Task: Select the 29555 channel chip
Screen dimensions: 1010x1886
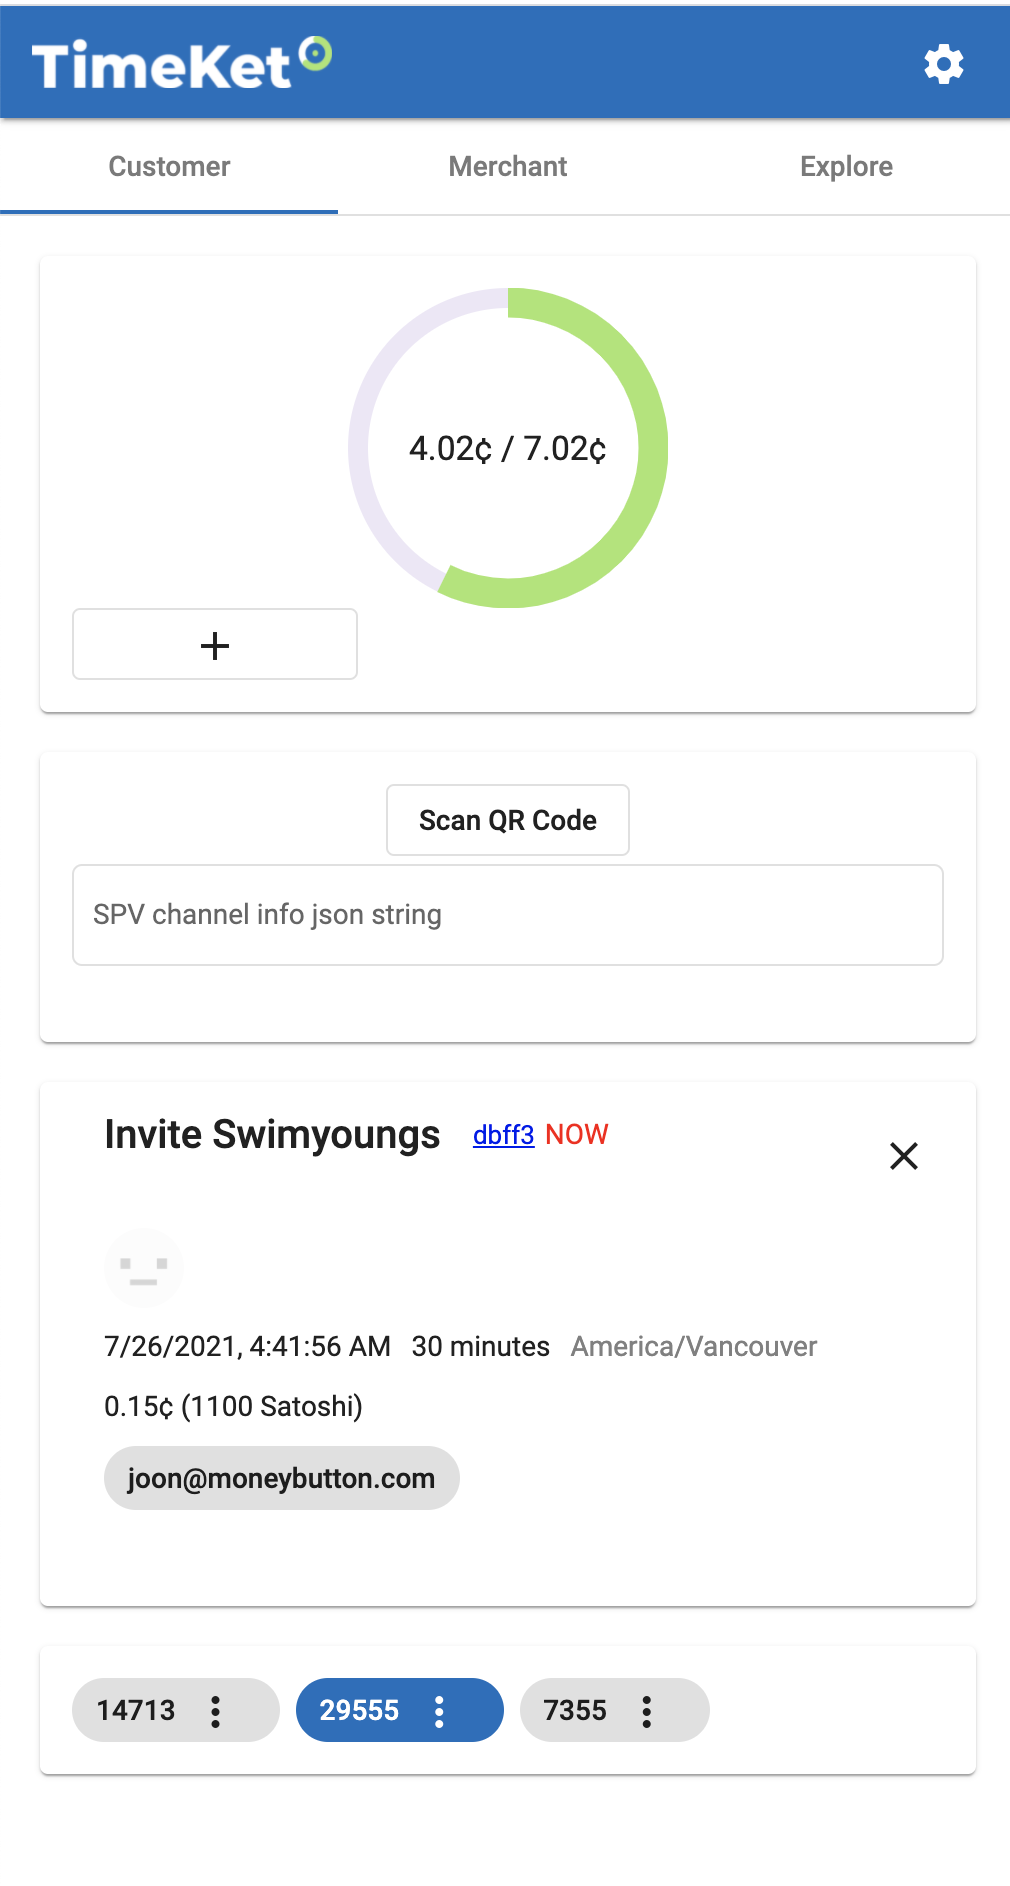Action: [x=359, y=1711]
